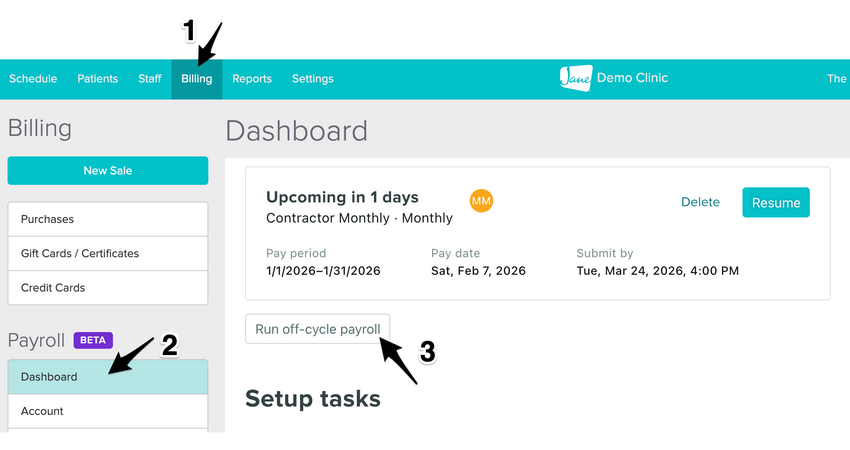
Task: Click the pay date Sat, Feb 7, 2026
Action: 478,271
